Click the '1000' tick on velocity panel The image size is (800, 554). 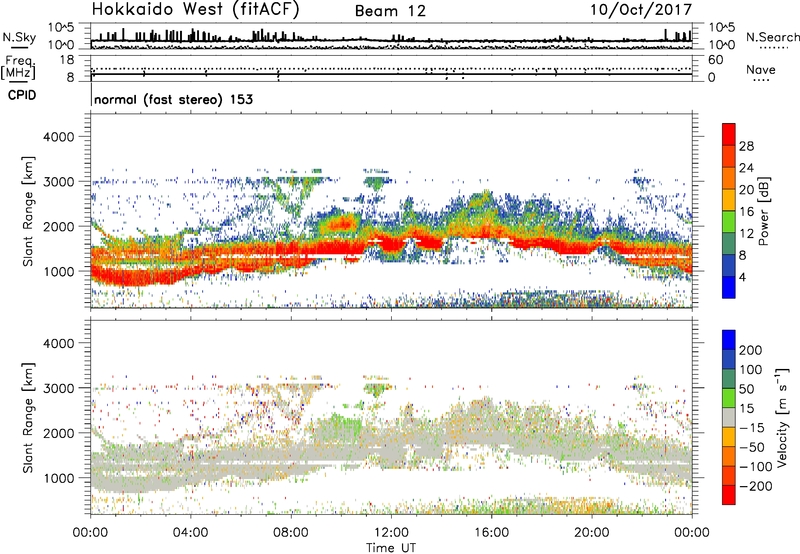[59, 478]
